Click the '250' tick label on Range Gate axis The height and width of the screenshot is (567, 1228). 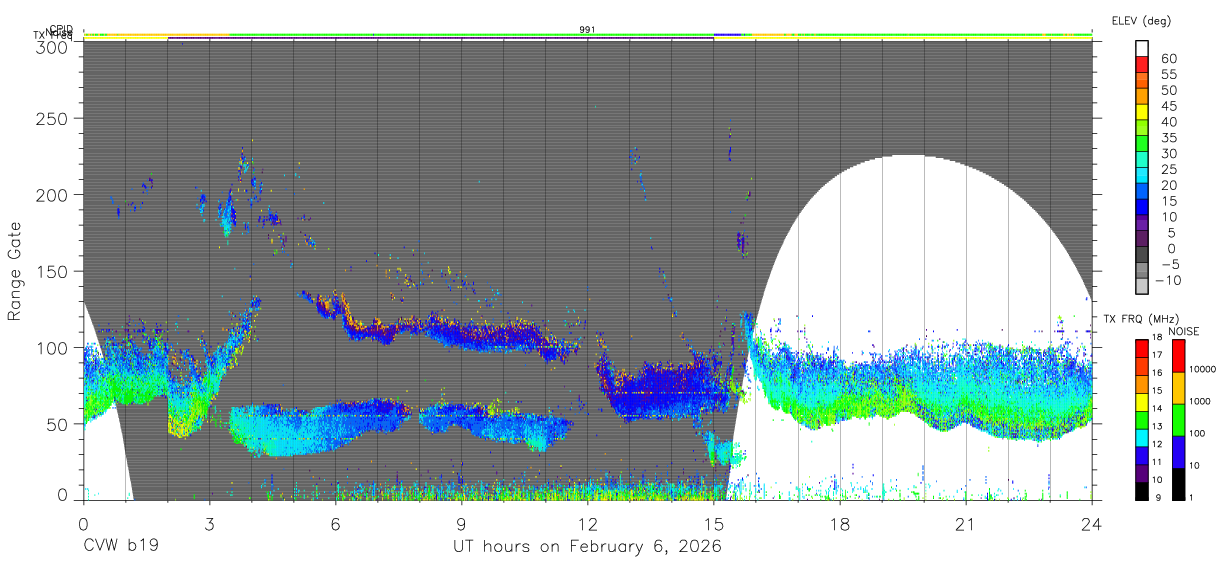(x=52, y=118)
